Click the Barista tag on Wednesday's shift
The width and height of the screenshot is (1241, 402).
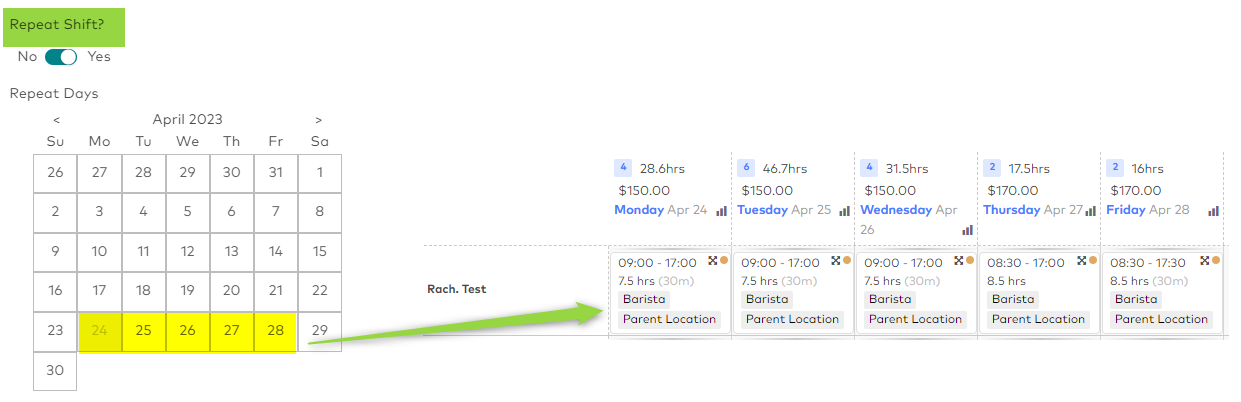click(890, 299)
